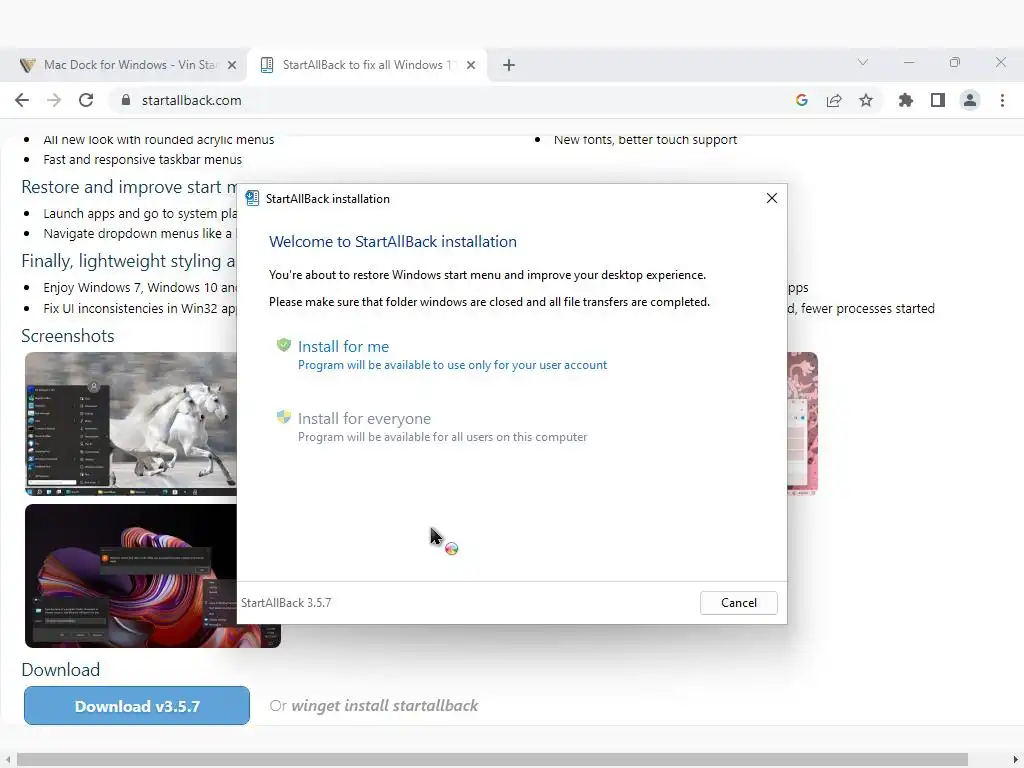Click the Google icon in address bar

[x=802, y=100]
